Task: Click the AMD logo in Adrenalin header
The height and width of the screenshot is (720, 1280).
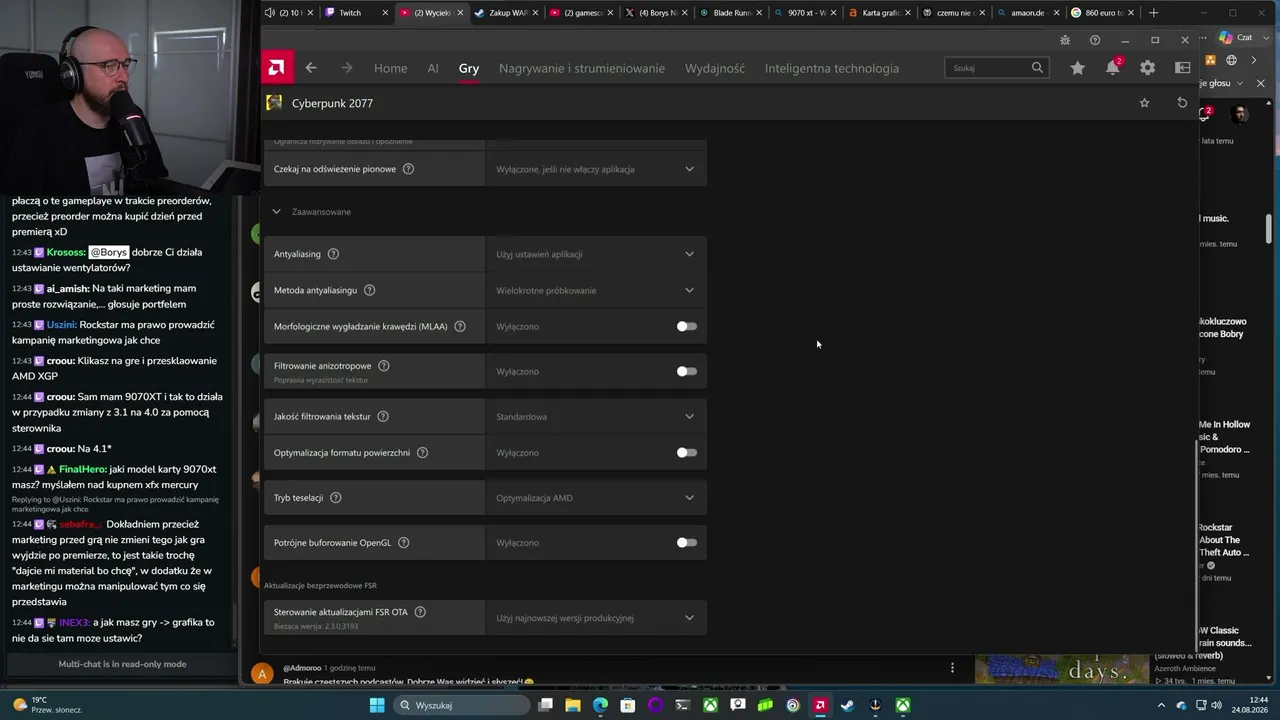Action: coord(277,68)
